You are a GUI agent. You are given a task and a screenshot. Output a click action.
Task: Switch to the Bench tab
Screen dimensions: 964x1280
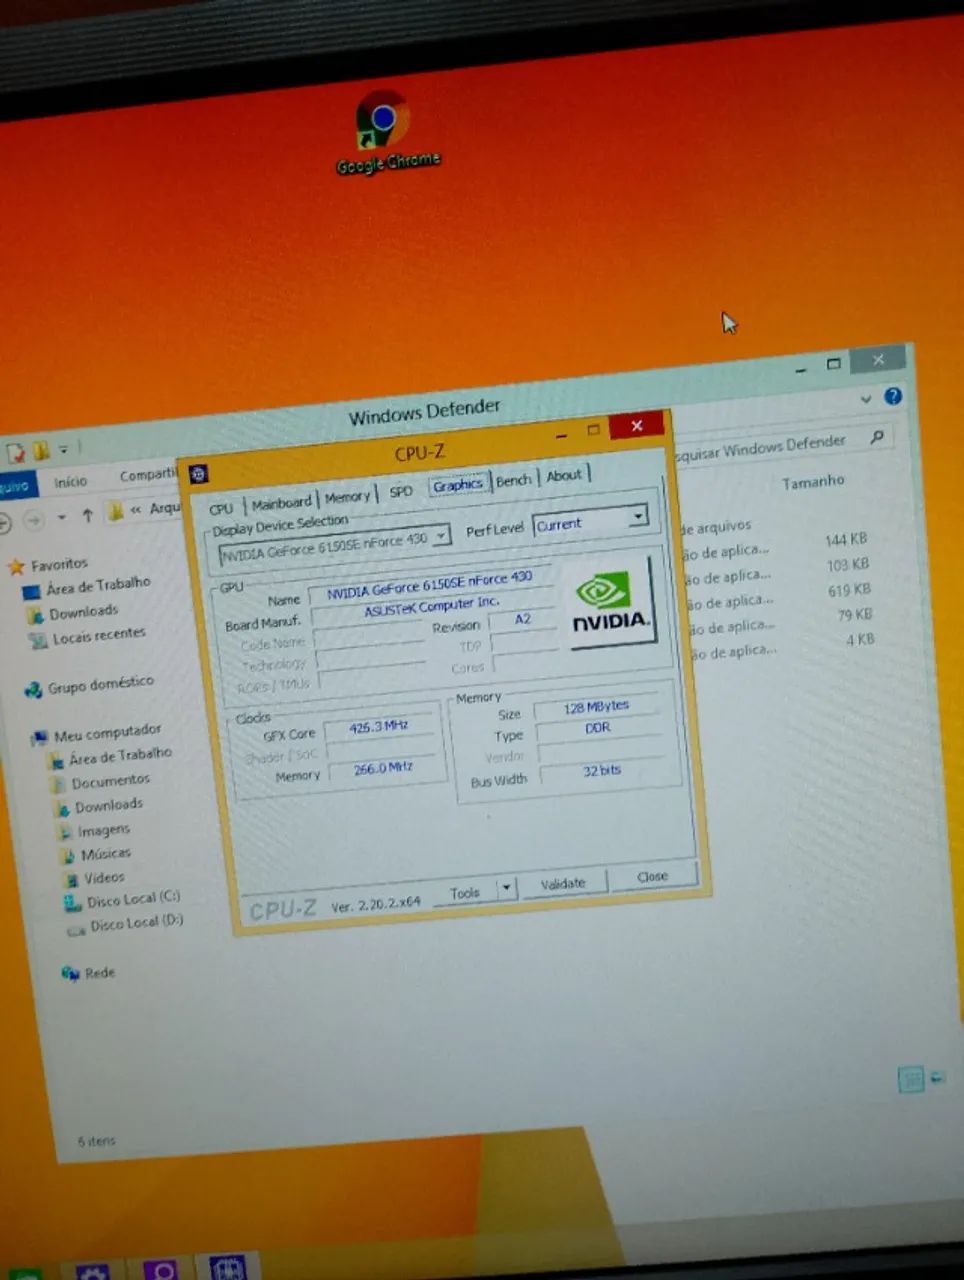[x=514, y=481]
